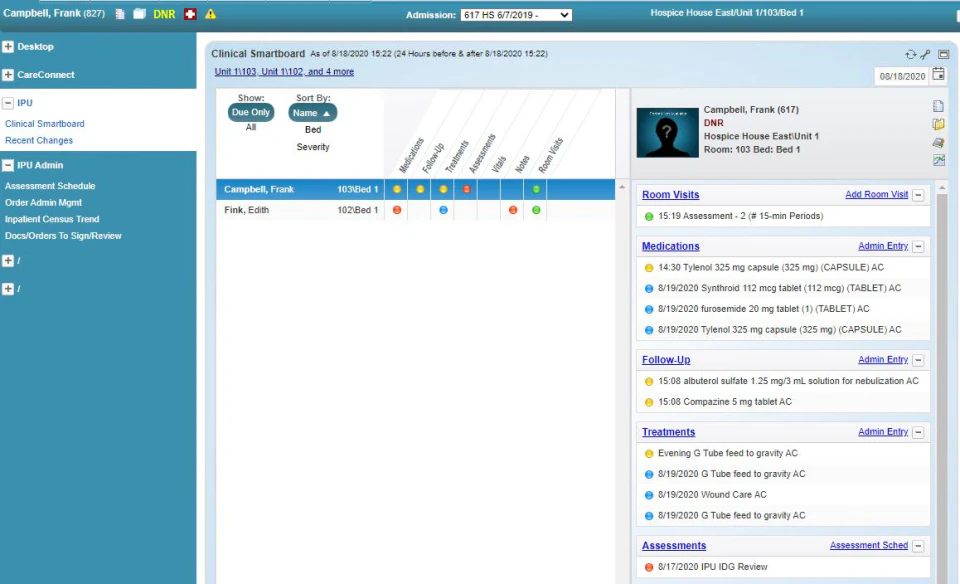
Task: Expand the CareConnect sidebar section
Action: pyautogui.click(x=10, y=74)
